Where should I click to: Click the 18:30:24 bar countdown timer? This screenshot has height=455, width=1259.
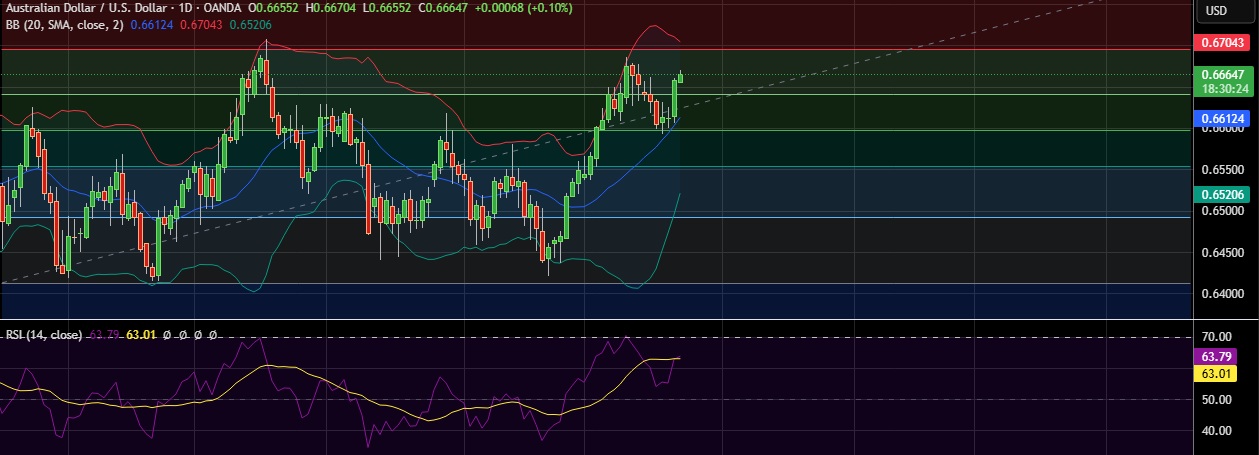point(1223,89)
